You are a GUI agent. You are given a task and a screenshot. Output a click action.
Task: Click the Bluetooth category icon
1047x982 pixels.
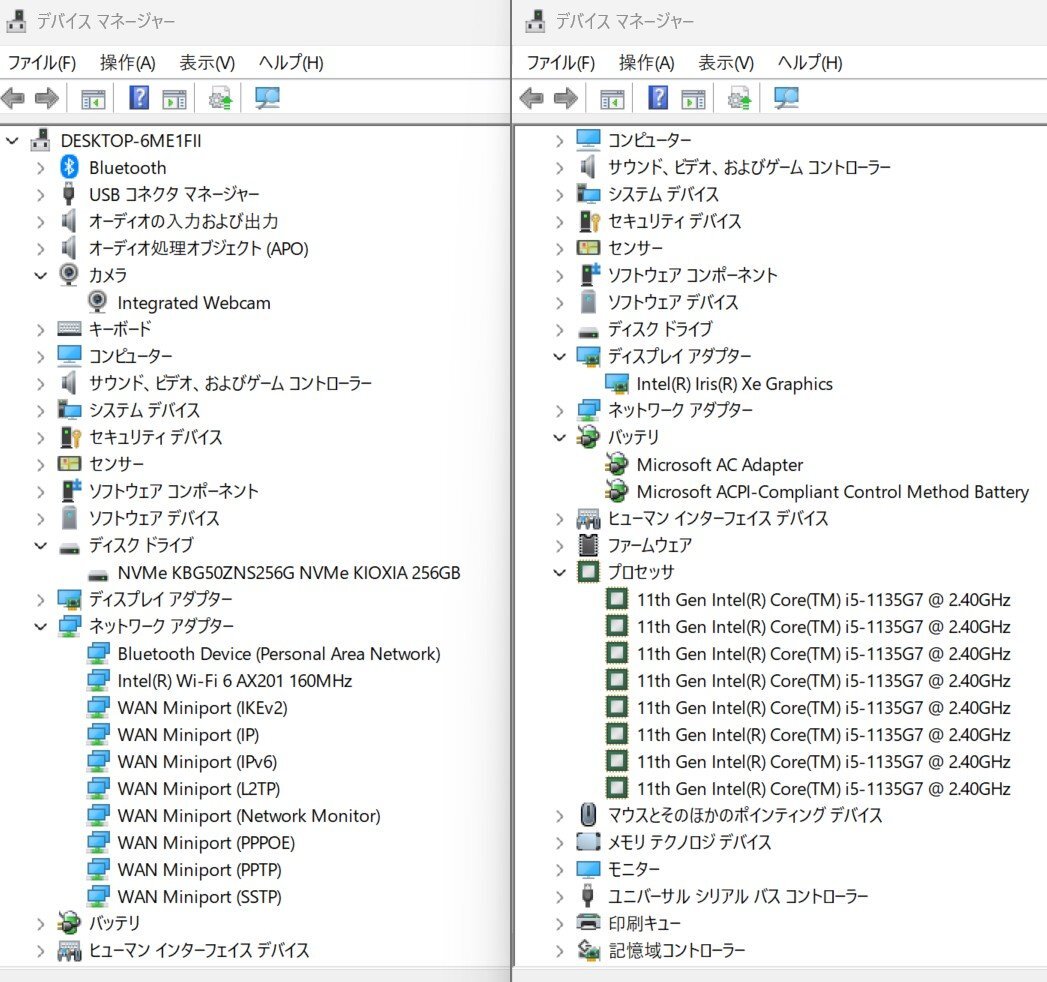[69, 167]
